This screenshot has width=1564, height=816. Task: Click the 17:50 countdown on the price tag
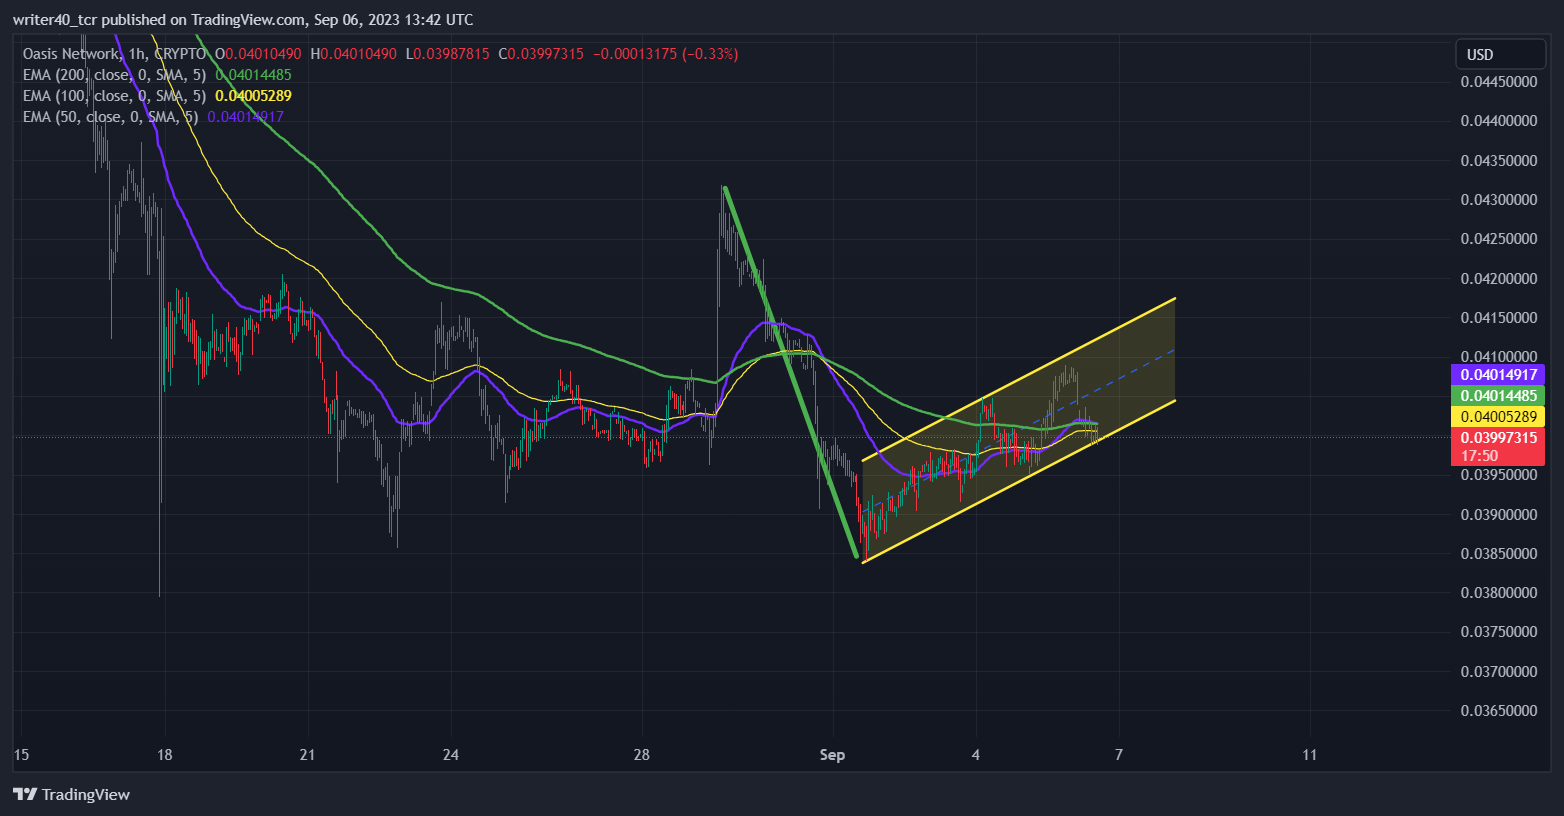tap(1480, 456)
